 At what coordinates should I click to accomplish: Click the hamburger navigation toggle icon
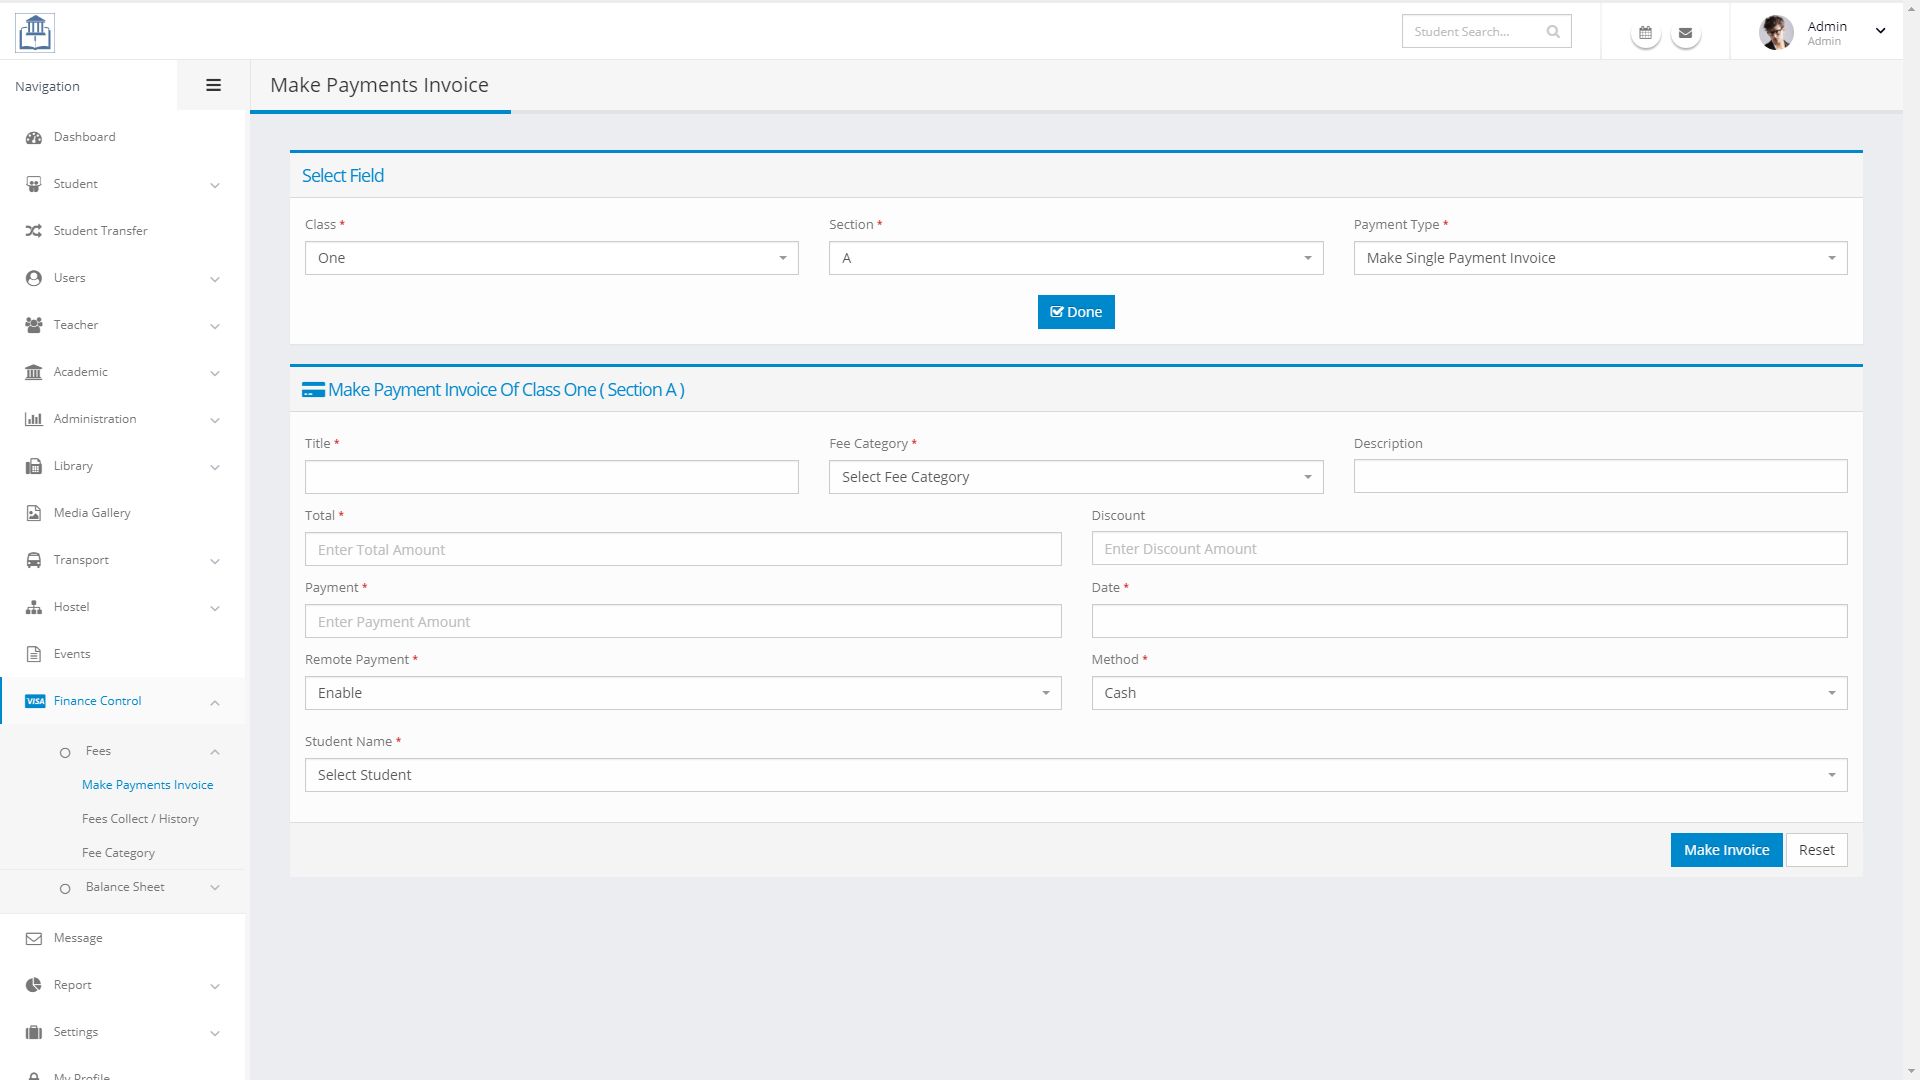point(213,86)
